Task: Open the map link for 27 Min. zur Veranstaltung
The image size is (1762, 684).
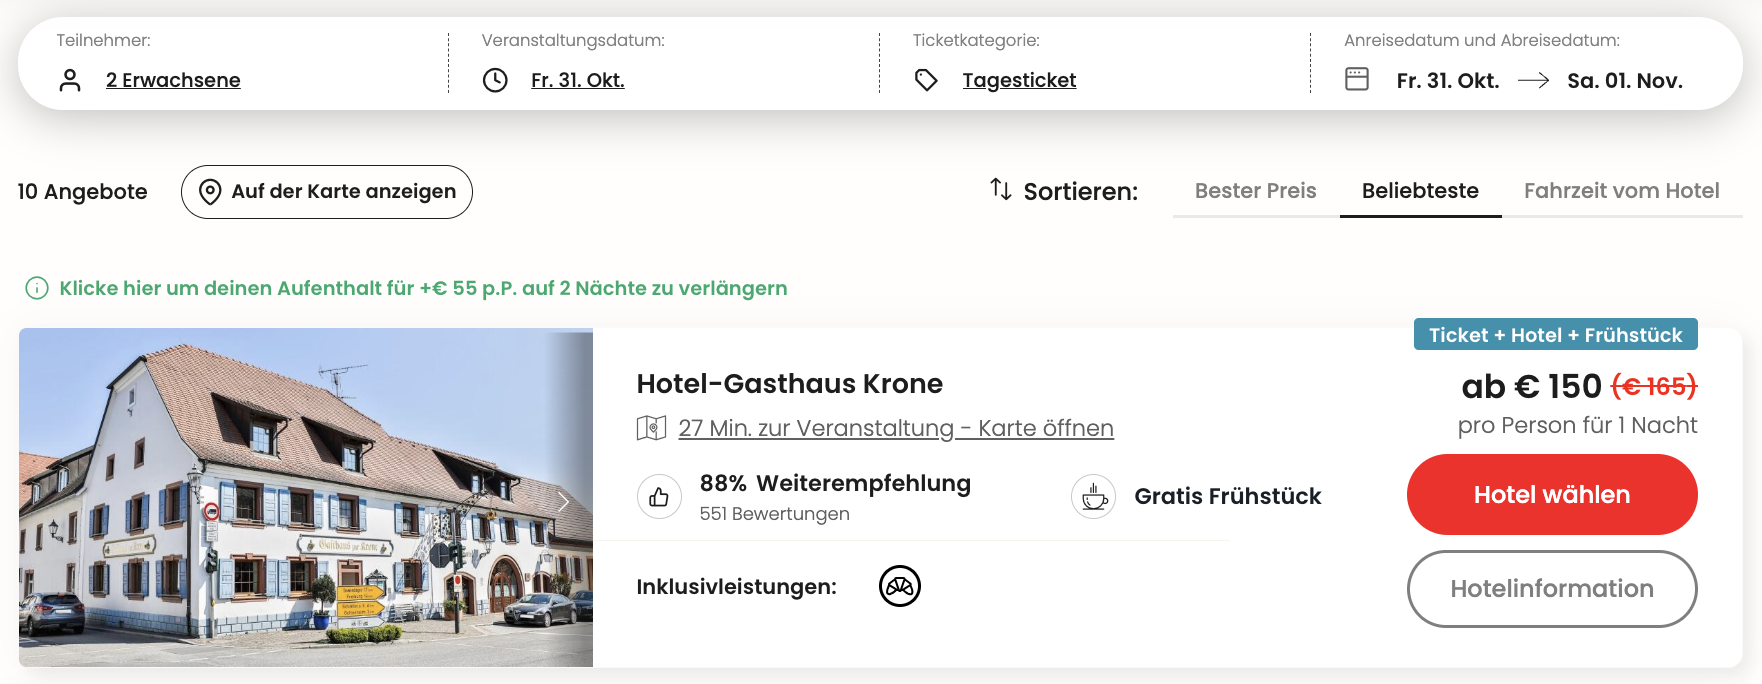Action: coord(895,428)
